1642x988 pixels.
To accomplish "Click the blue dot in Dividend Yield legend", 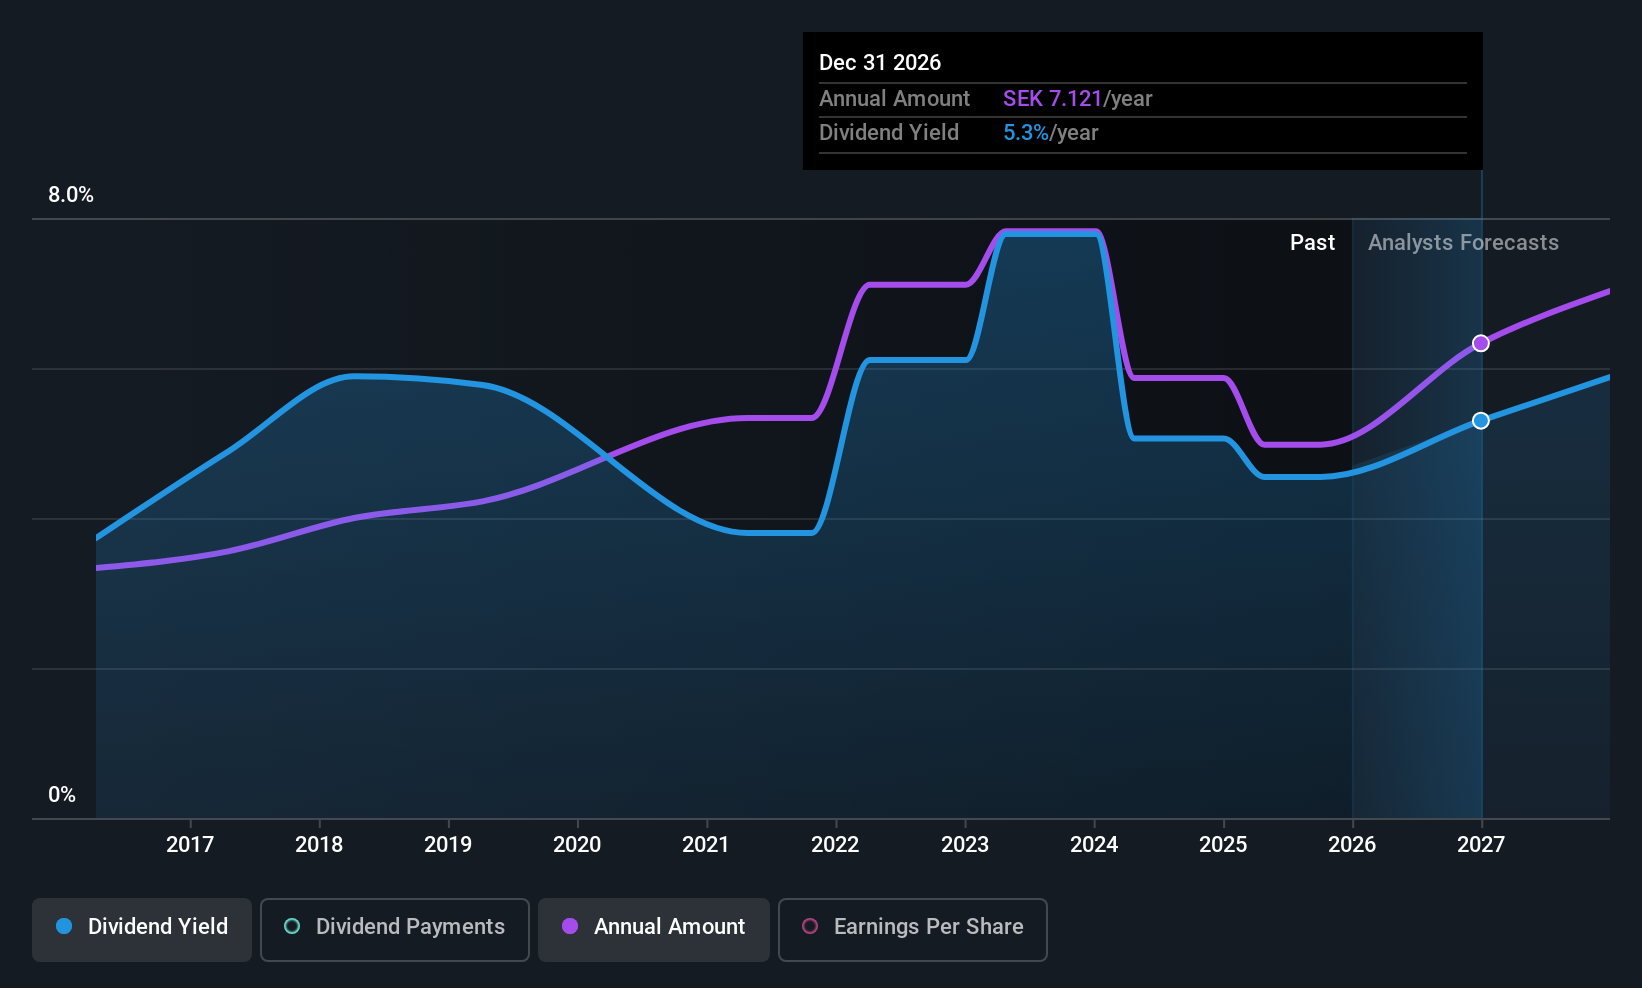I will [64, 926].
